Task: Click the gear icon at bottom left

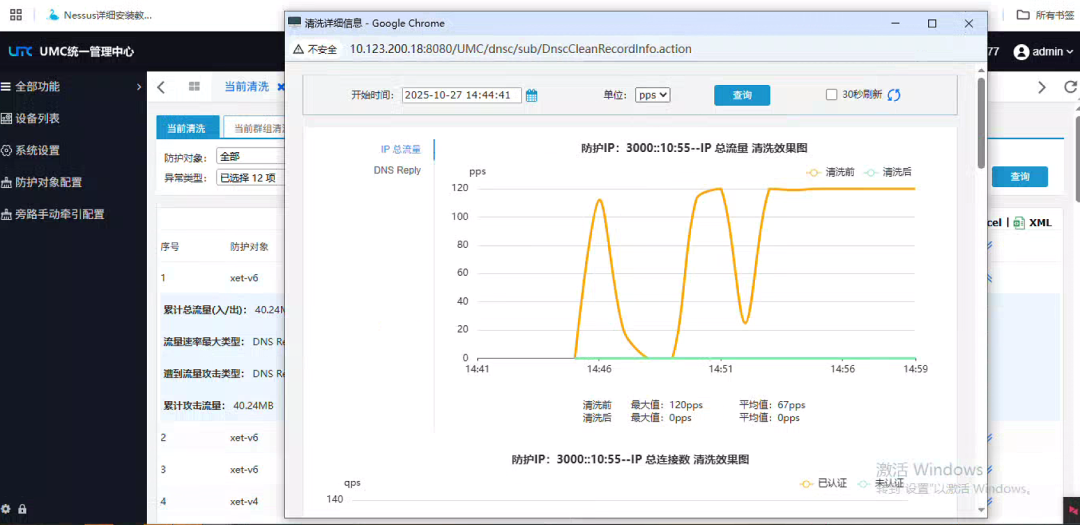Action: tap(6, 509)
